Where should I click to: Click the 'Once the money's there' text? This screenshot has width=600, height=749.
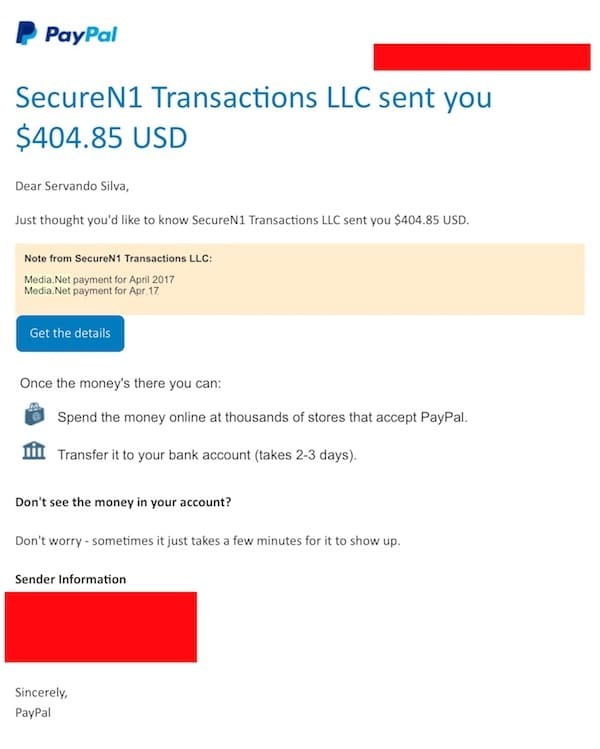(121, 383)
